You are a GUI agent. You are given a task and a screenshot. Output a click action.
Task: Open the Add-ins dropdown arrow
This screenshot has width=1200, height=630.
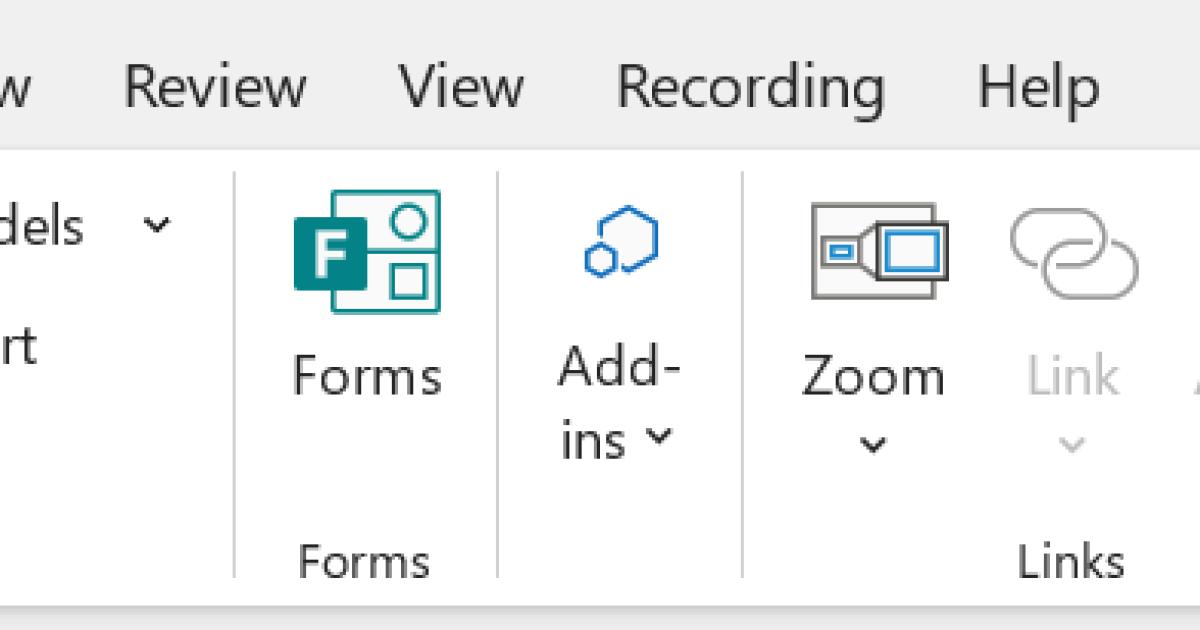(x=658, y=436)
